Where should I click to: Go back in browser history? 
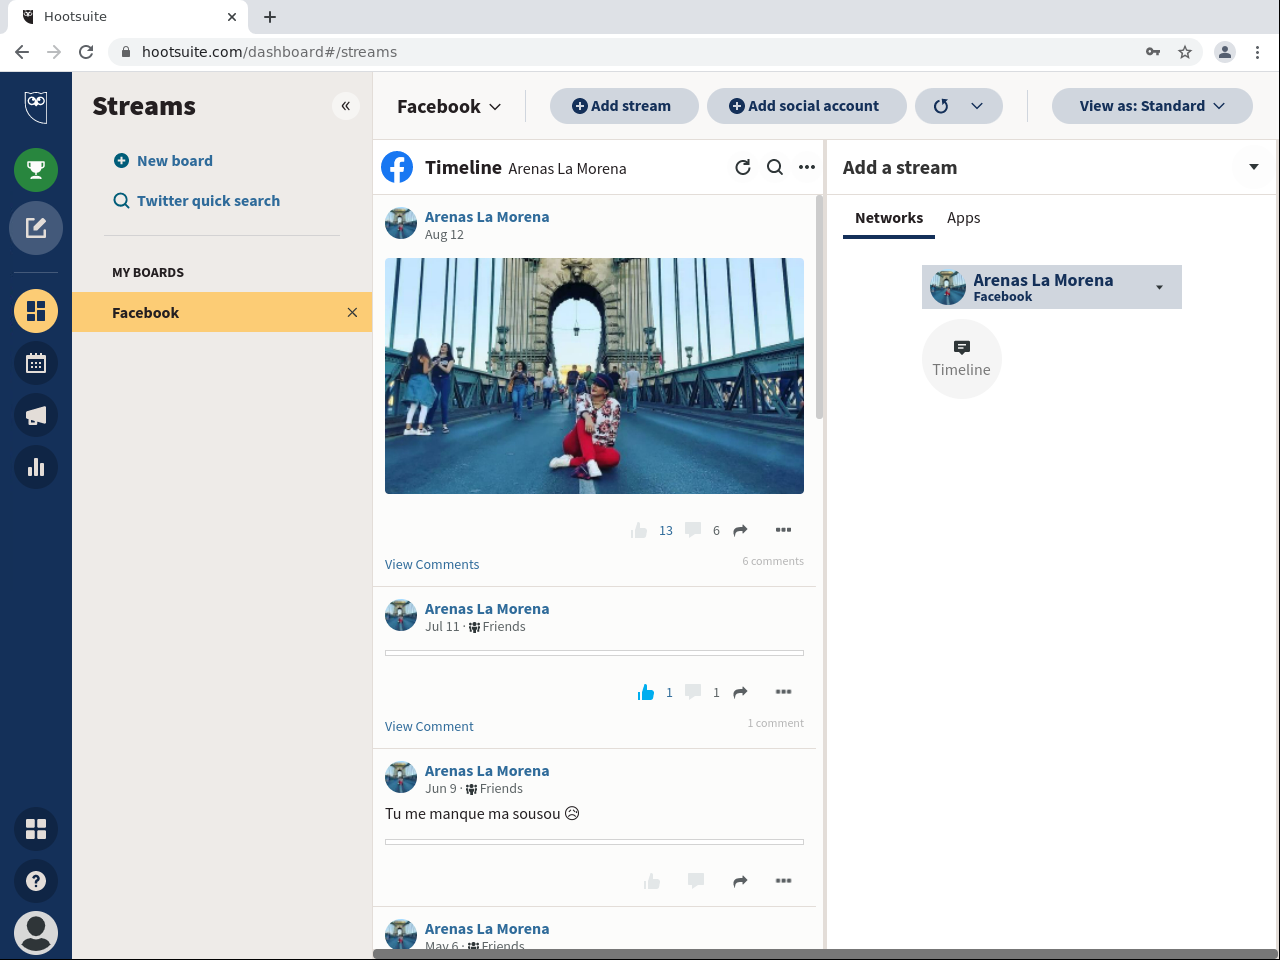(x=22, y=52)
